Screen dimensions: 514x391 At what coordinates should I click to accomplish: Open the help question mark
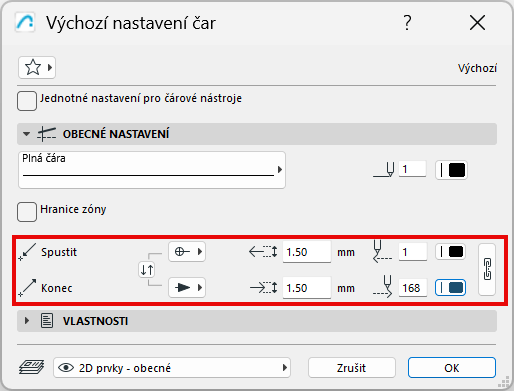(x=407, y=23)
